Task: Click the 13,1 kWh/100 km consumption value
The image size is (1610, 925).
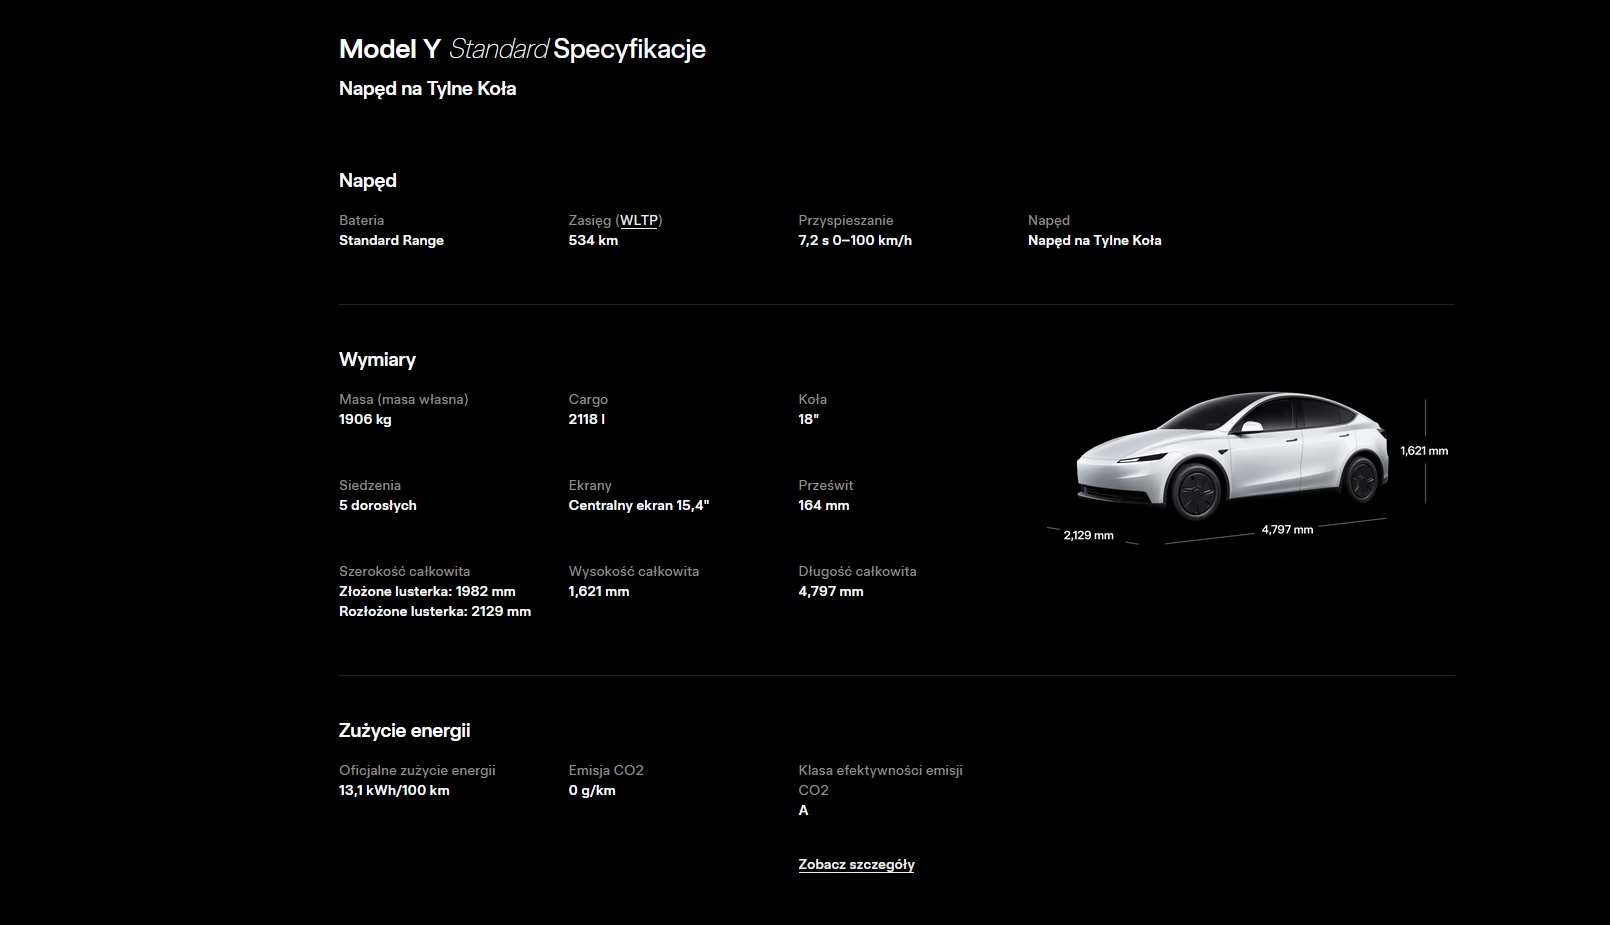Action: (394, 791)
